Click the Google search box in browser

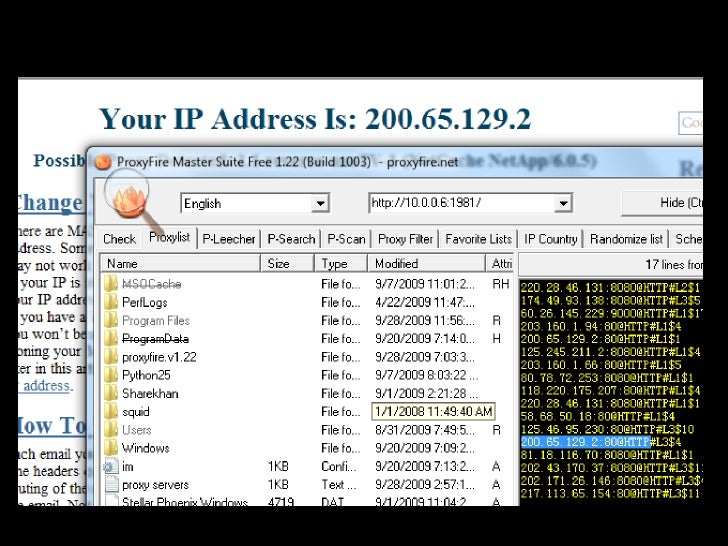click(690, 123)
